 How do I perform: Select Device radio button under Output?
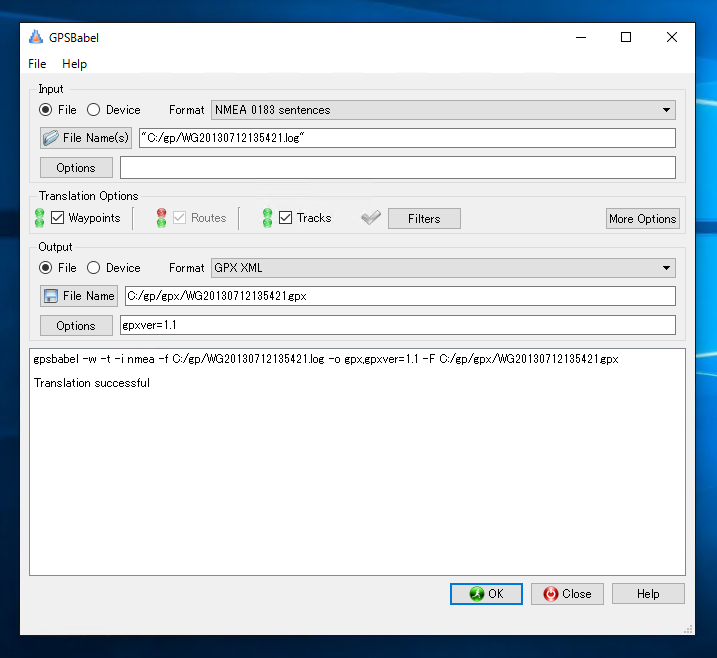[93, 267]
